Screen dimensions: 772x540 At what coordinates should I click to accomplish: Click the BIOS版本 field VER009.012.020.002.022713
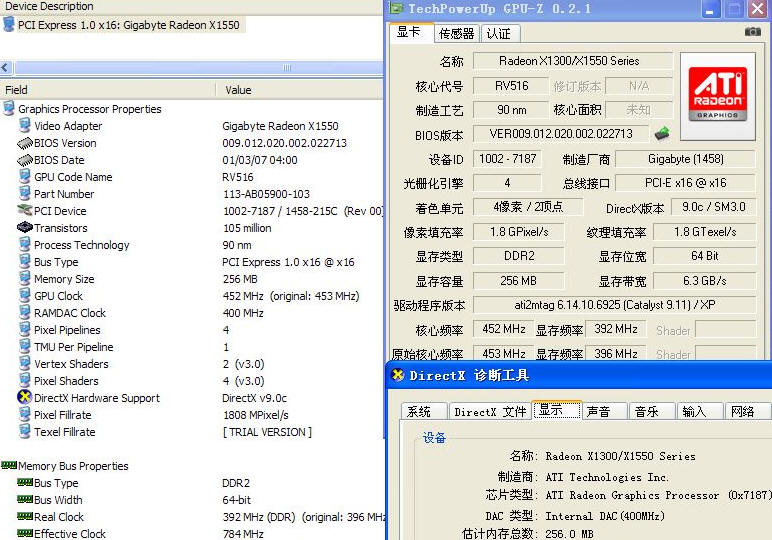(560, 134)
